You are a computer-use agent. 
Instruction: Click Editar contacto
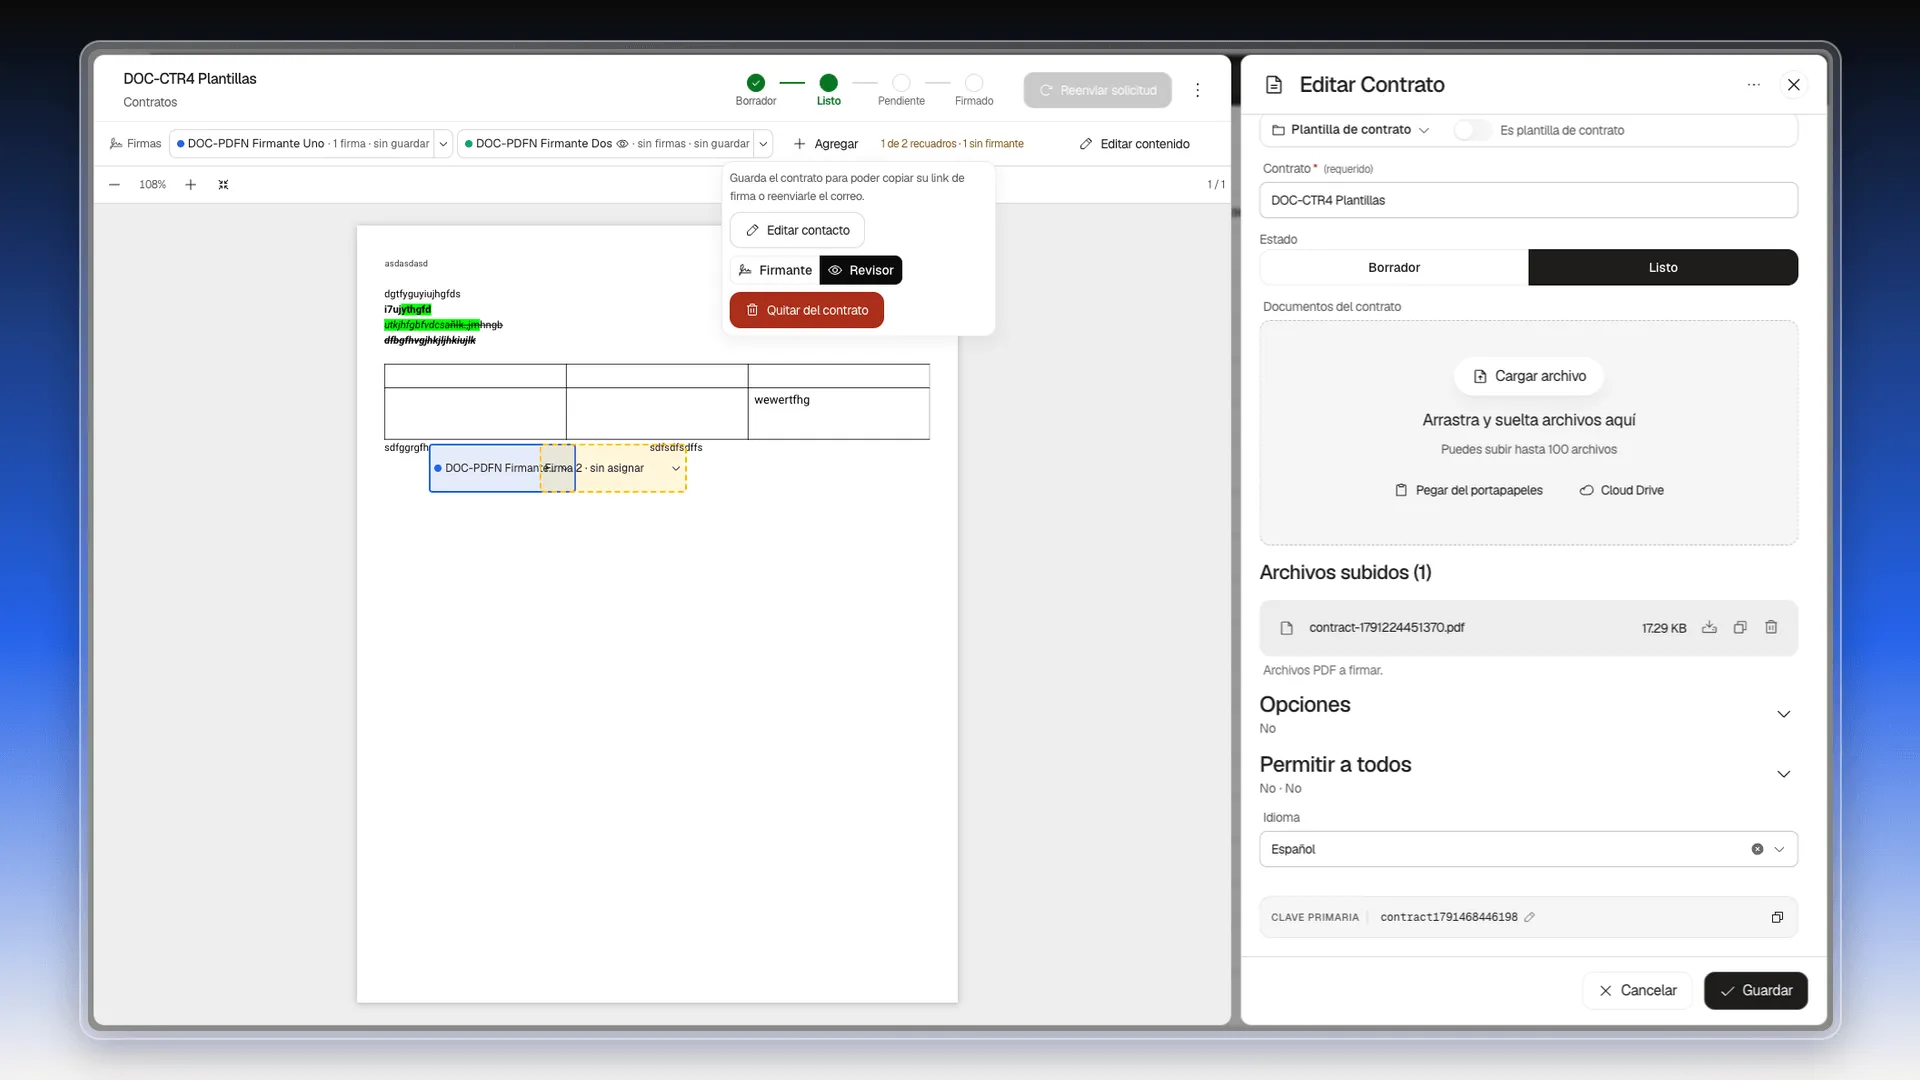pos(797,230)
